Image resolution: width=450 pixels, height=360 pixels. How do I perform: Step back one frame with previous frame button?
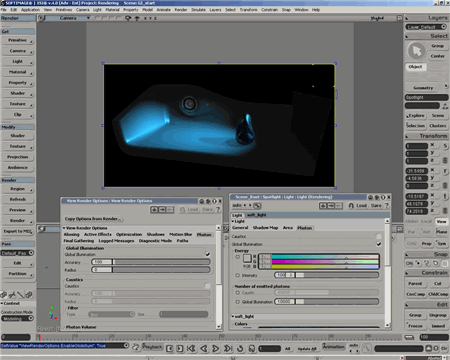(204, 348)
